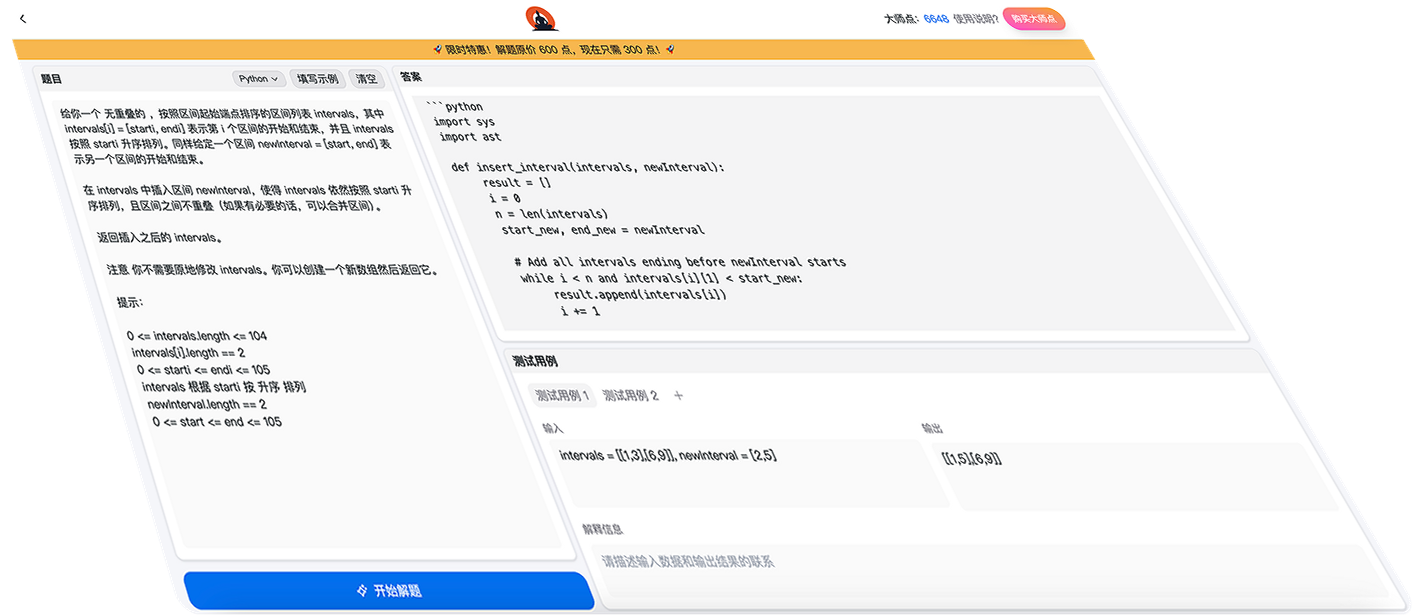Click the 提示: label in the problem
The height and width of the screenshot is (615, 1421).
(x=130, y=302)
